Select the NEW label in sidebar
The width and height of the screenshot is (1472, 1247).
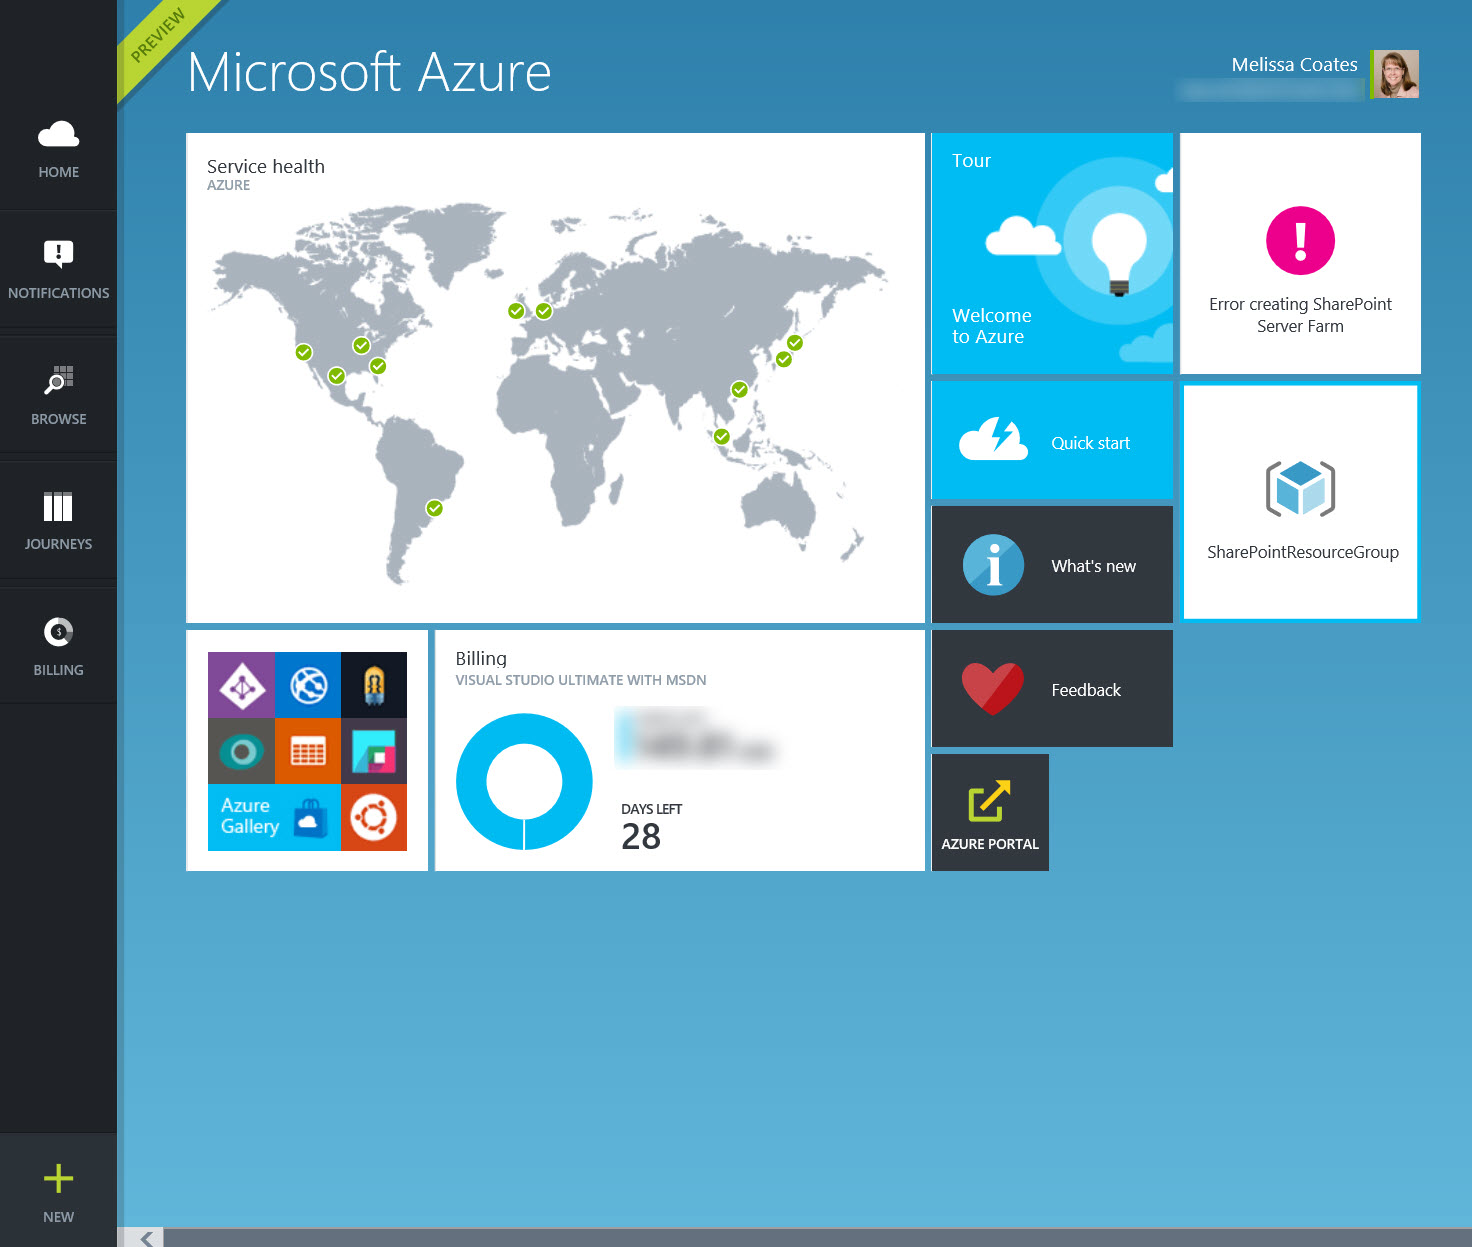tap(58, 1217)
